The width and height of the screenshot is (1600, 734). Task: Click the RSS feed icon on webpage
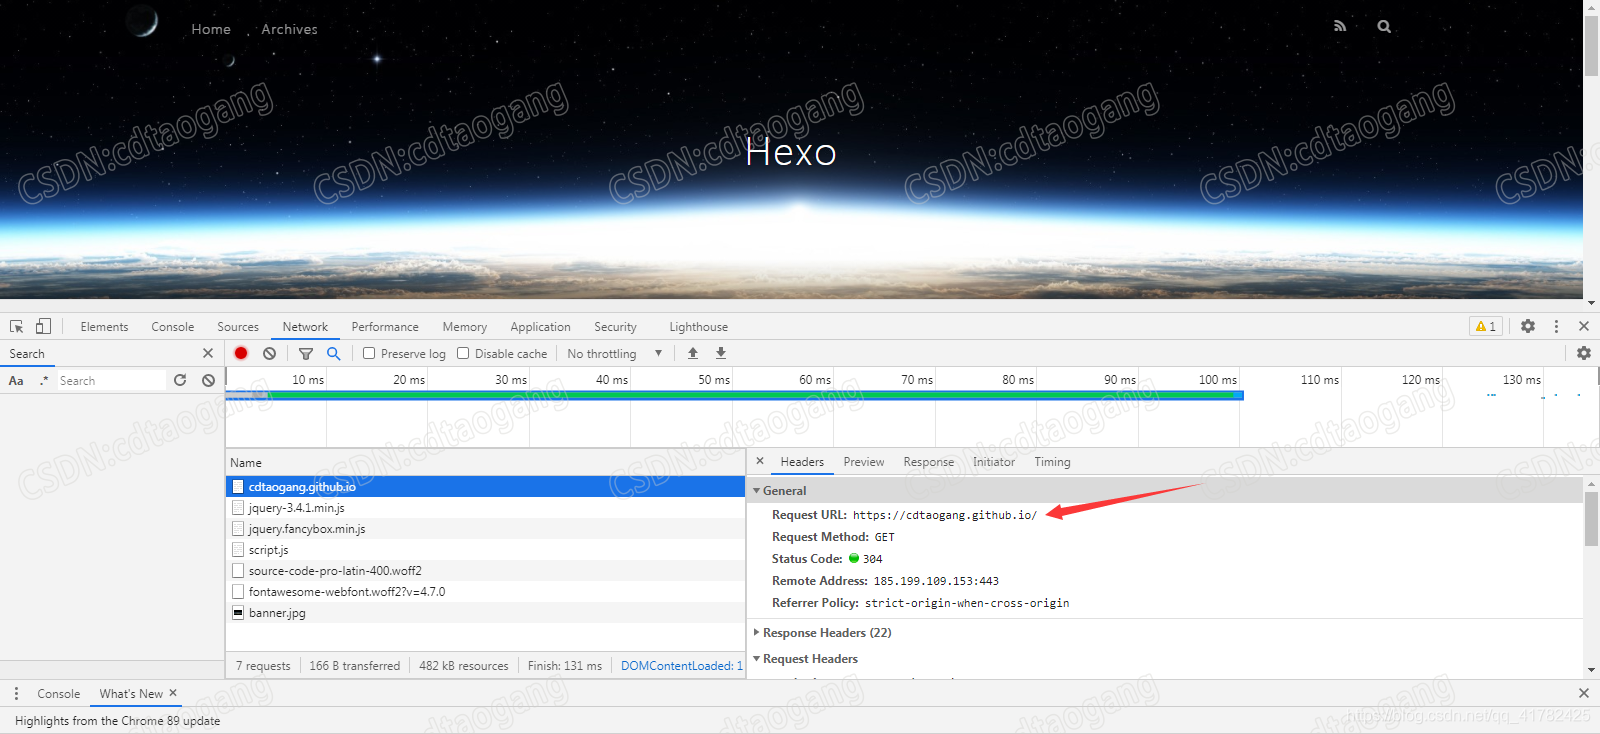click(x=1340, y=26)
